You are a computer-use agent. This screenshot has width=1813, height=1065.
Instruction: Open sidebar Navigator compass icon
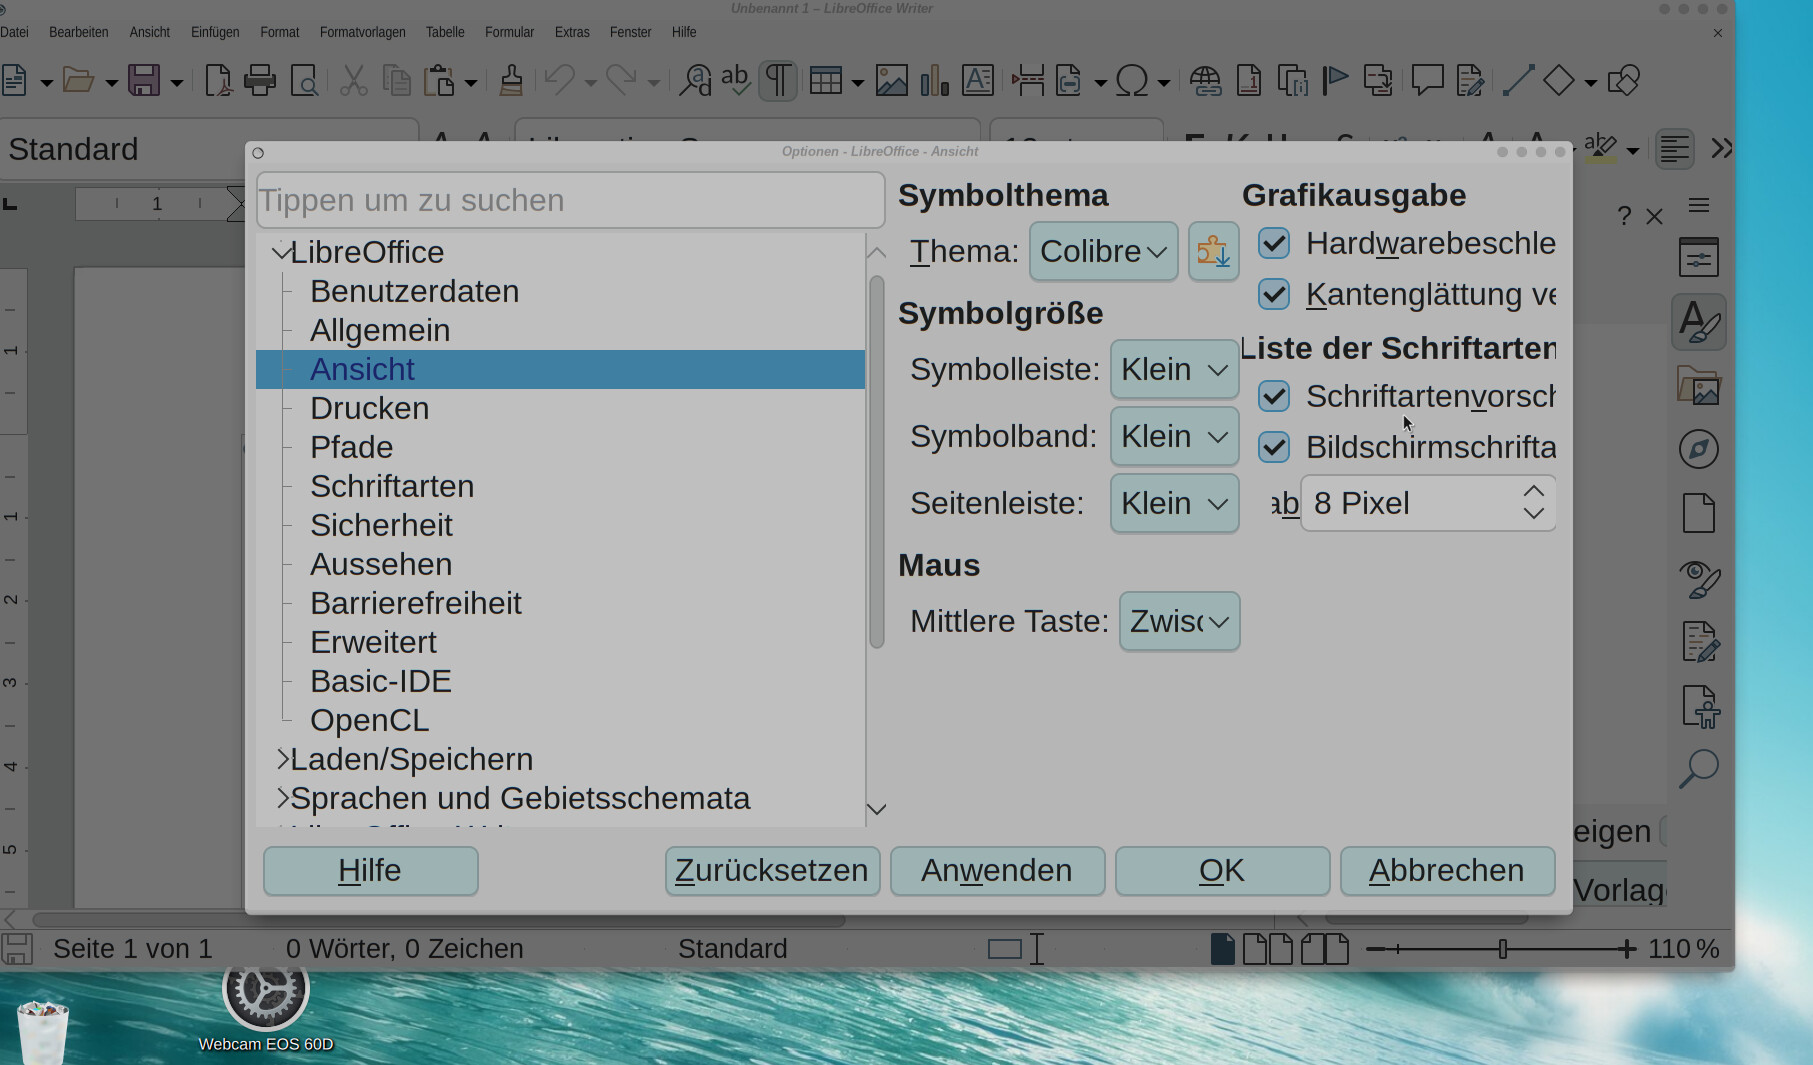pyautogui.click(x=1699, y=449)
